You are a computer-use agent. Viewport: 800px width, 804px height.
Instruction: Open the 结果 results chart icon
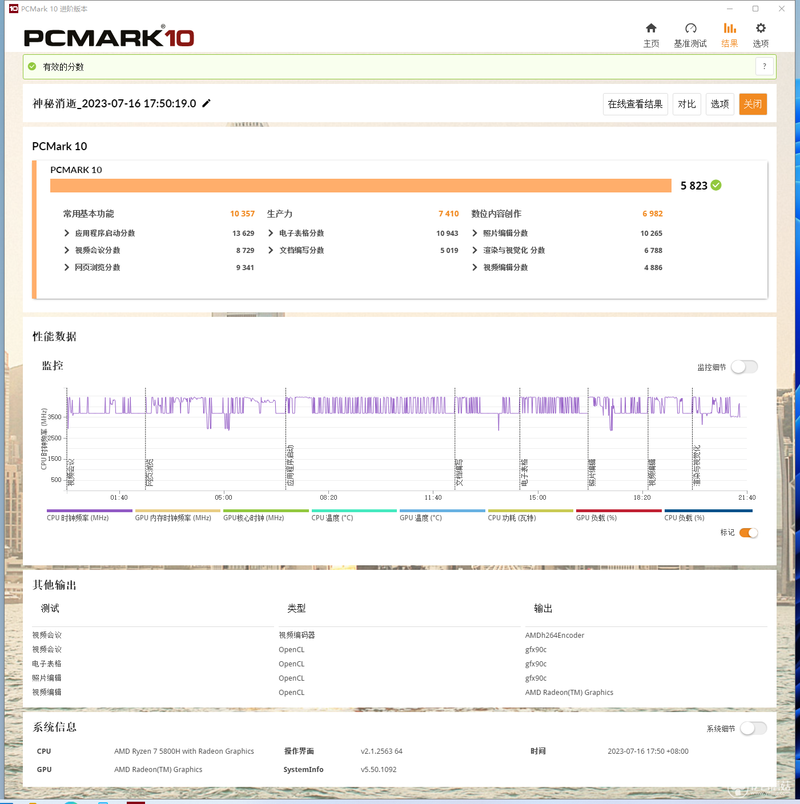point(729,28)
